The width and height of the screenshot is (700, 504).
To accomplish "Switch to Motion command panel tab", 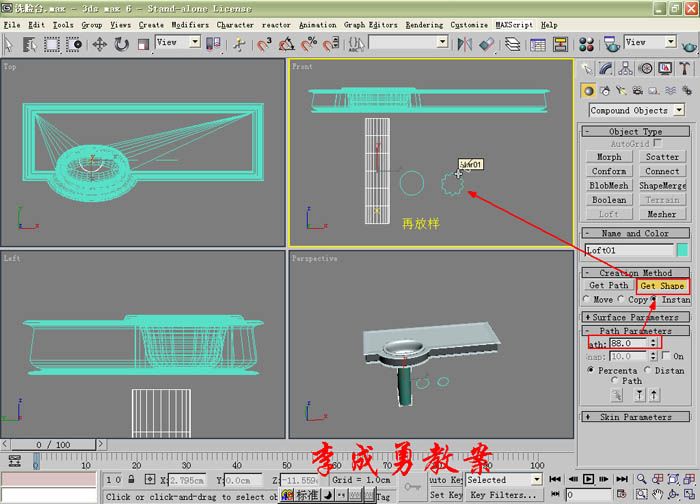I will pyautogui.click(x=645, y=68).
